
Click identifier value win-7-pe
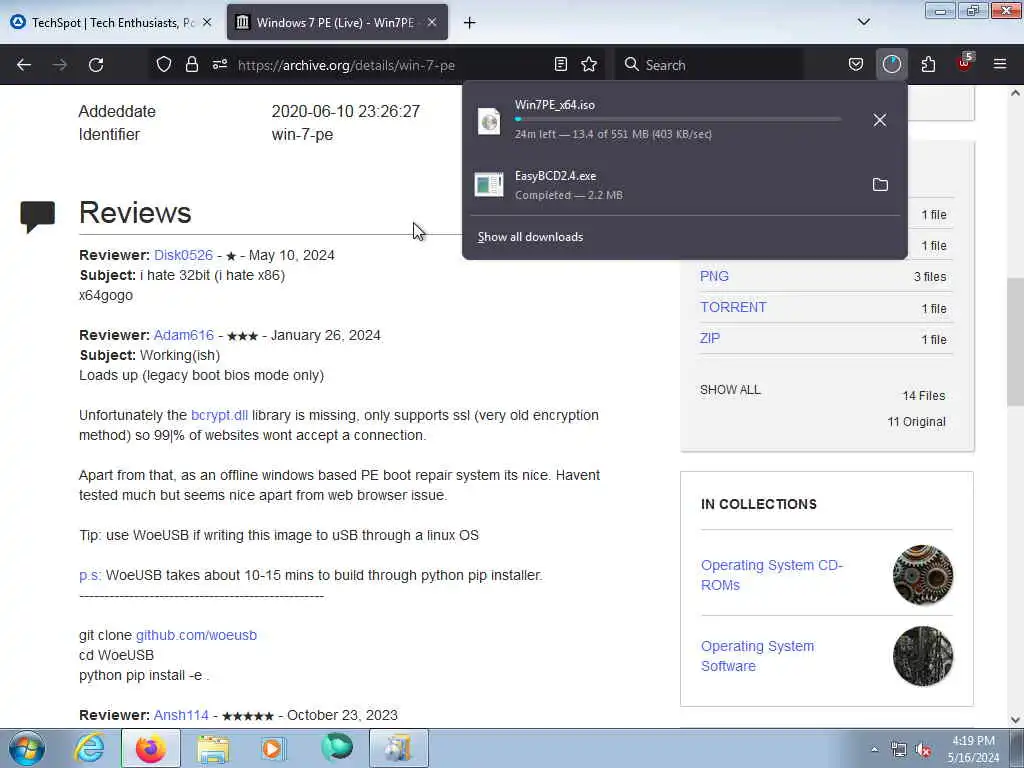[x=302, y=135]
